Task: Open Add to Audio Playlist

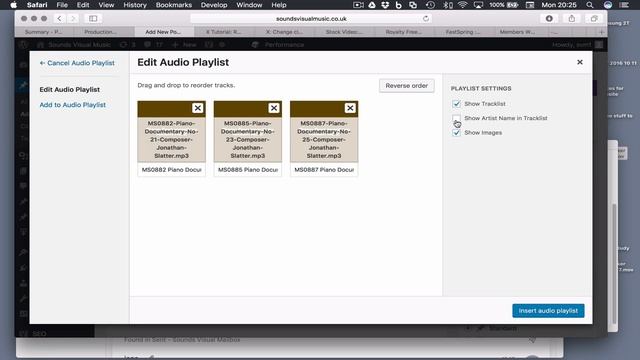Action: (73, 105)
